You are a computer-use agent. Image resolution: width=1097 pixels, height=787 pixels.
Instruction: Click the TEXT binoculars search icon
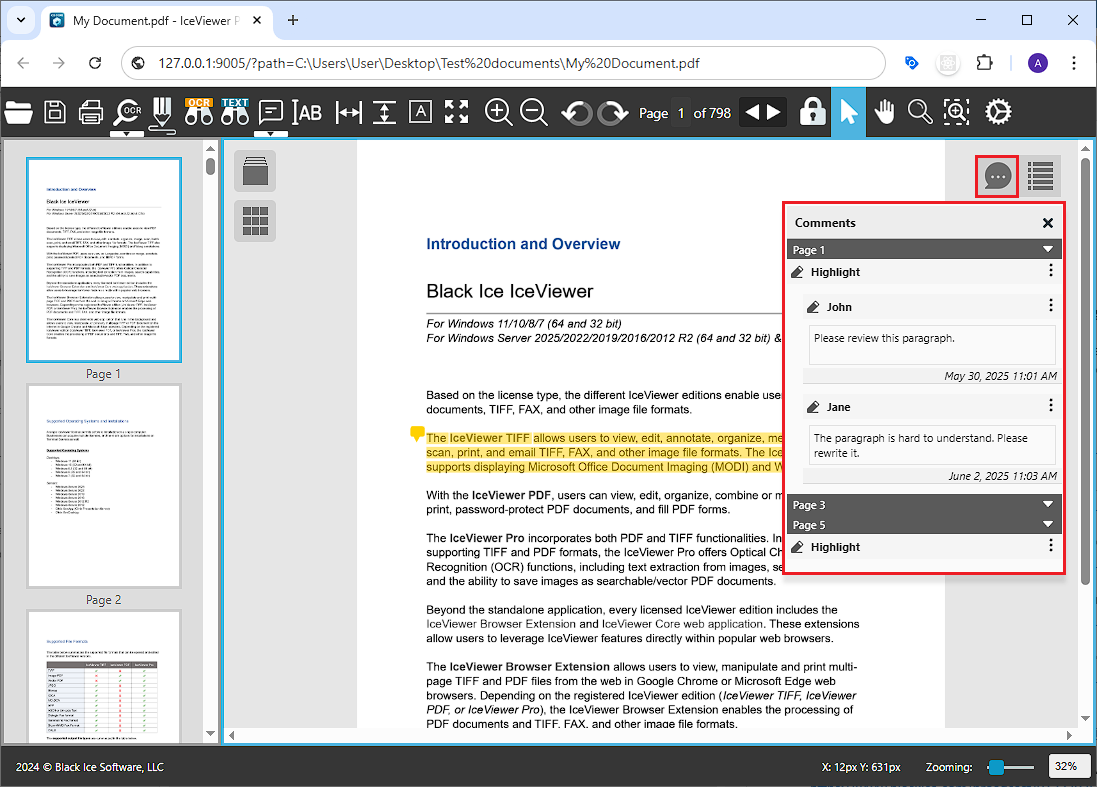coord(235,112)
